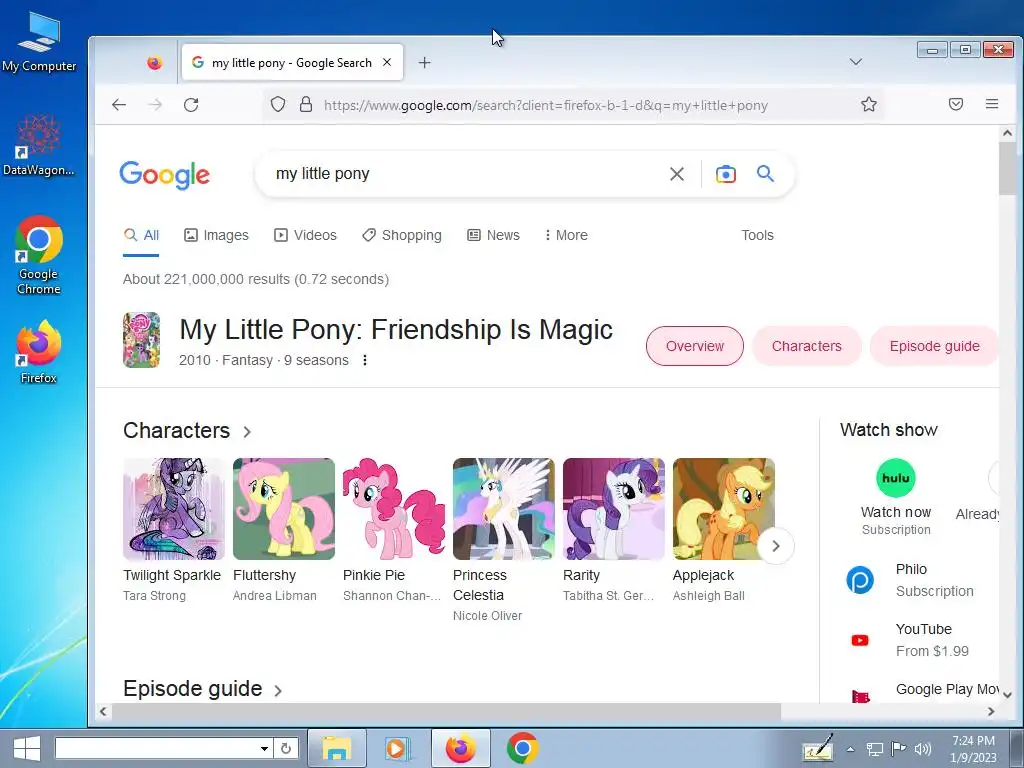Click the Tara Strong voice actor text

pos(154,596)
